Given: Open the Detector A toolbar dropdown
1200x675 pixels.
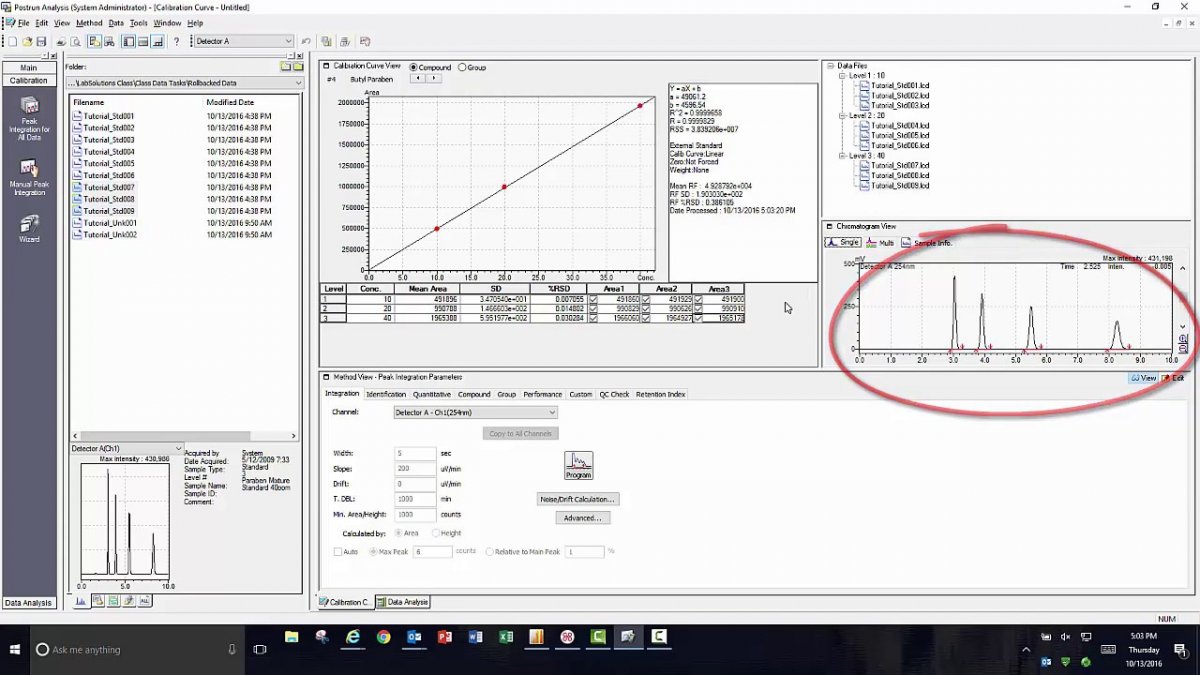Looking at the screenshot, I should [x=289, y=41].
